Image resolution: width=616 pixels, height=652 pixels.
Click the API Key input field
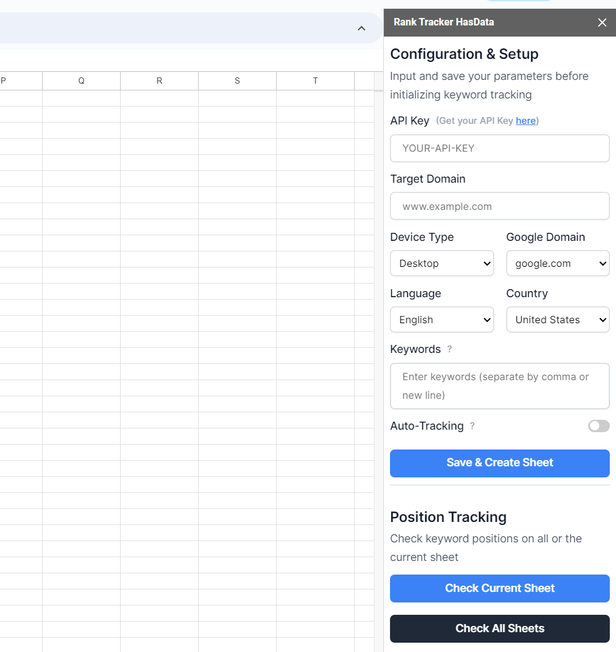(x=500, y=148)
